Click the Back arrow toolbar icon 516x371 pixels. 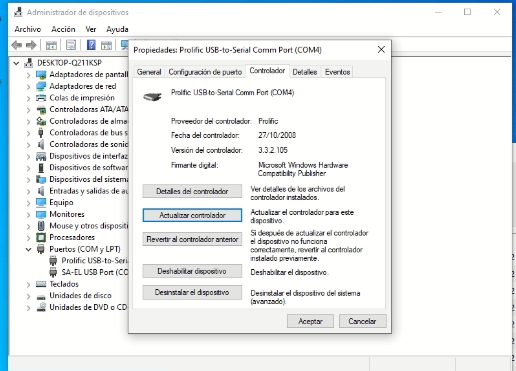16,45
